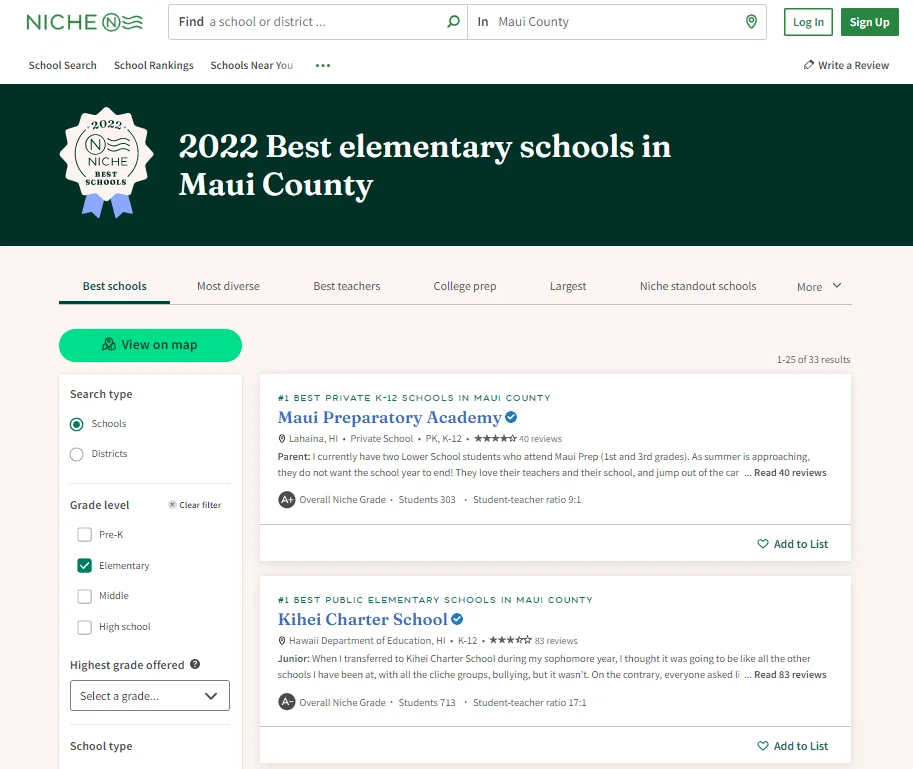Click the Maui County location field
Screen dimensions: 913x769
pyautogui.click(x=617, y=22)
